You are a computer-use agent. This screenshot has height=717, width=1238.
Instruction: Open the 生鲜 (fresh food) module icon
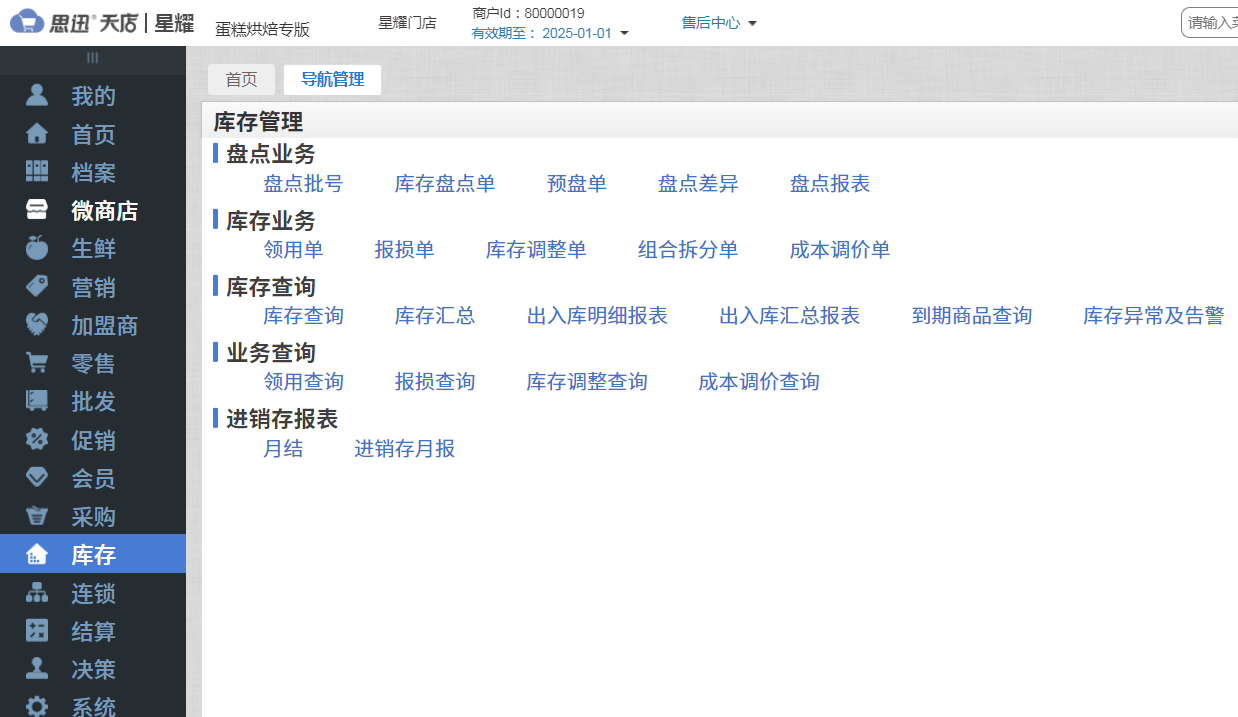coord(37,248)
